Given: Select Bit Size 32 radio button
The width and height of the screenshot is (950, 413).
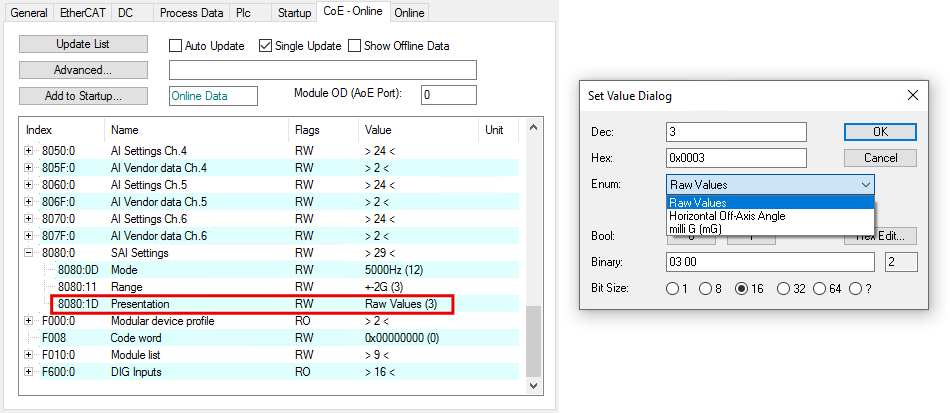Looking at the screenshot, I should (783, 289).
